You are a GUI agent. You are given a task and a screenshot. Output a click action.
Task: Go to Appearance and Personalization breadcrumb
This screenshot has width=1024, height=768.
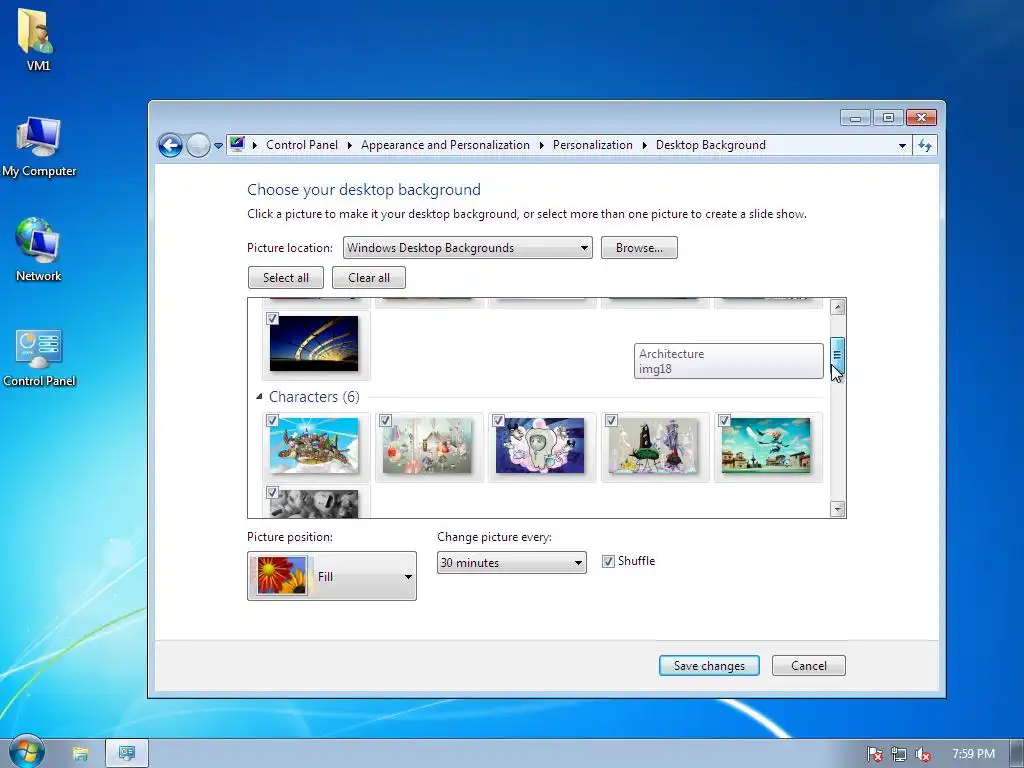445,145
